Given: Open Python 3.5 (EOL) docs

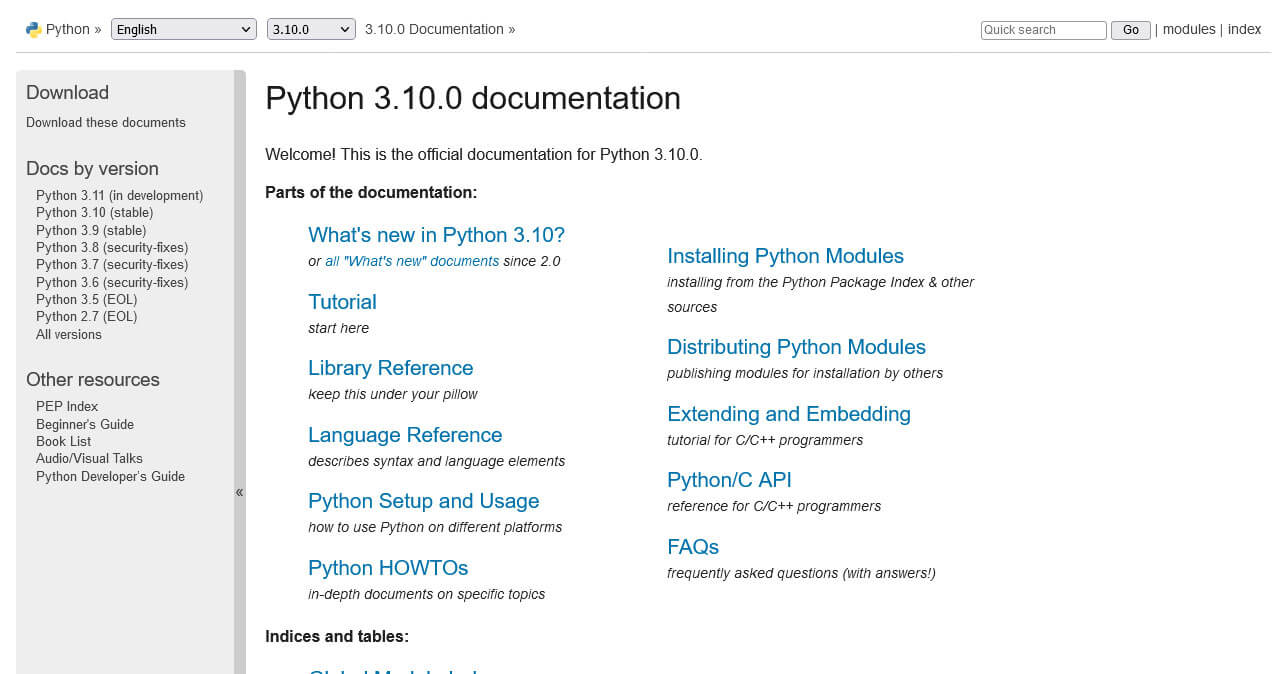Looking at the screenshot, I should pos(87,299).
